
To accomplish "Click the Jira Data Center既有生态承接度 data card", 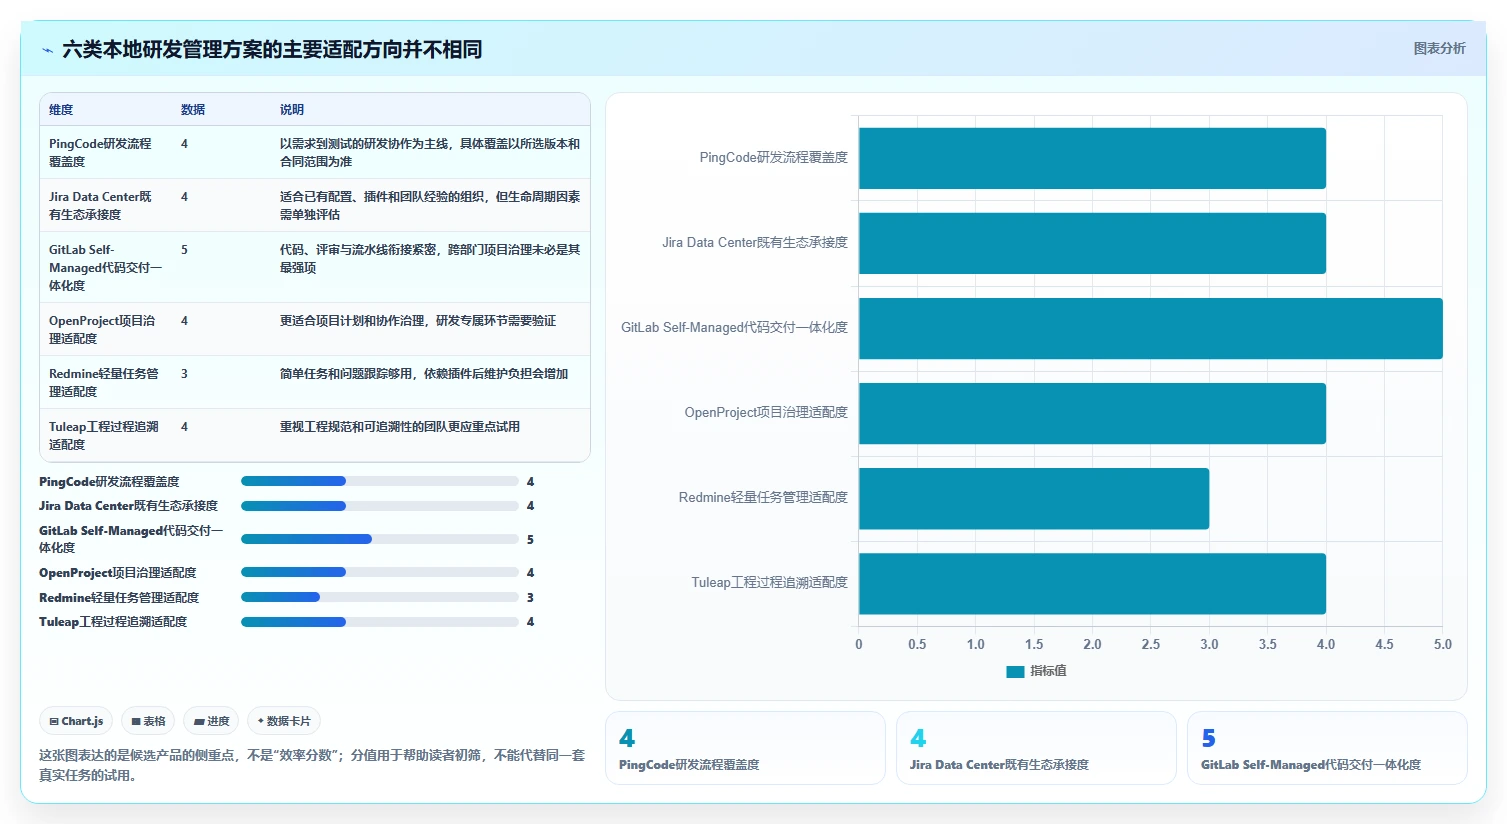I will [1036, 748].
